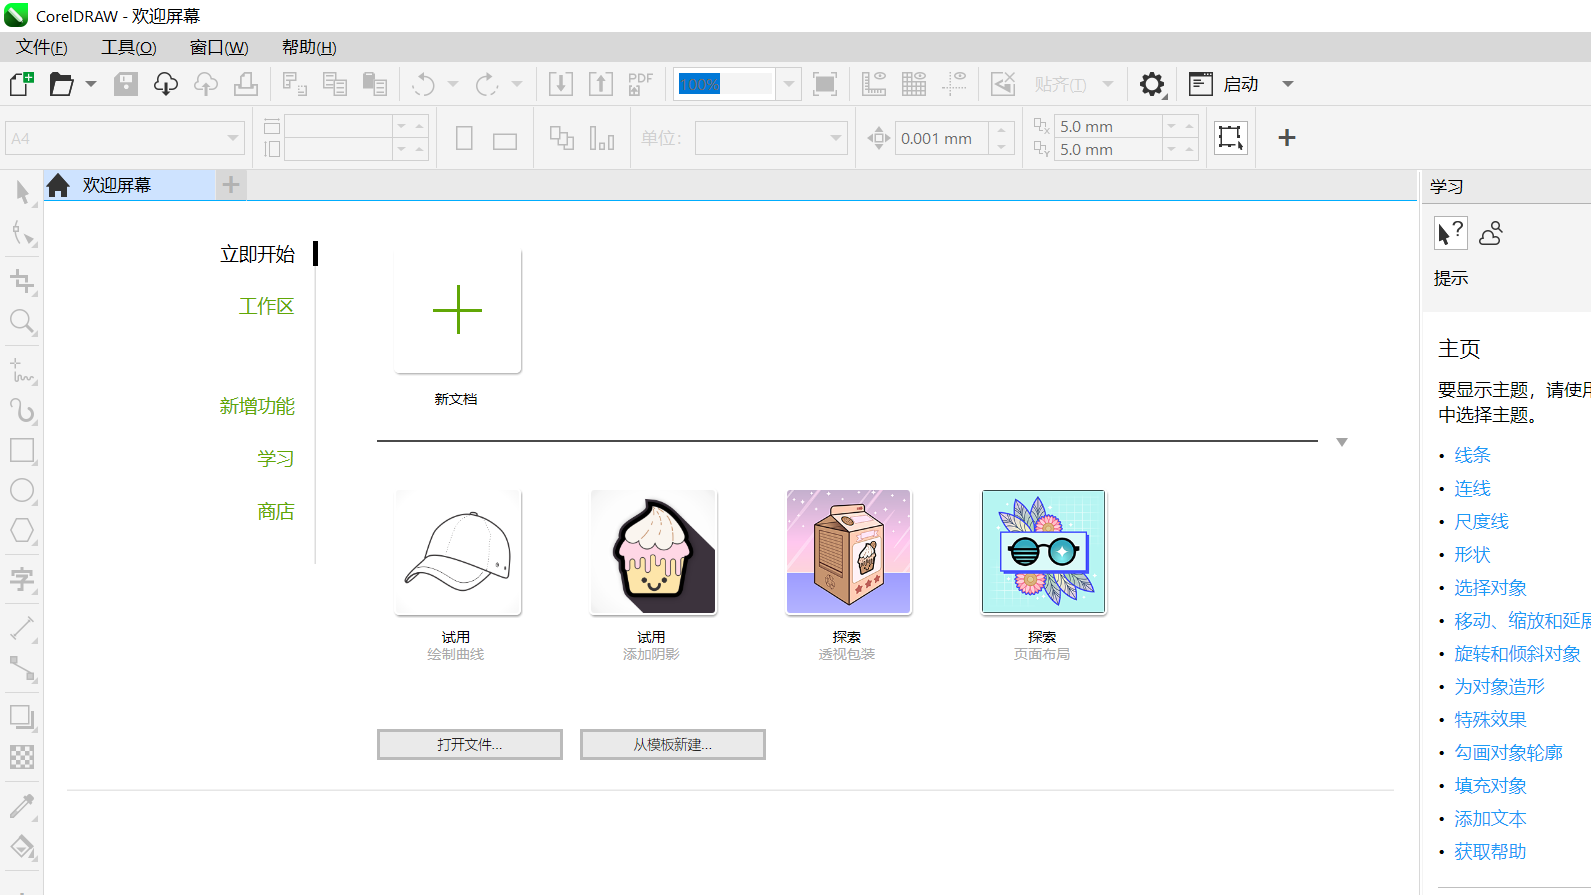Image resolution: width=1591 pixels, height=895 pixels.
Task: Select the Crop tool
Action: pyautogui.click(x=22, y=282)
